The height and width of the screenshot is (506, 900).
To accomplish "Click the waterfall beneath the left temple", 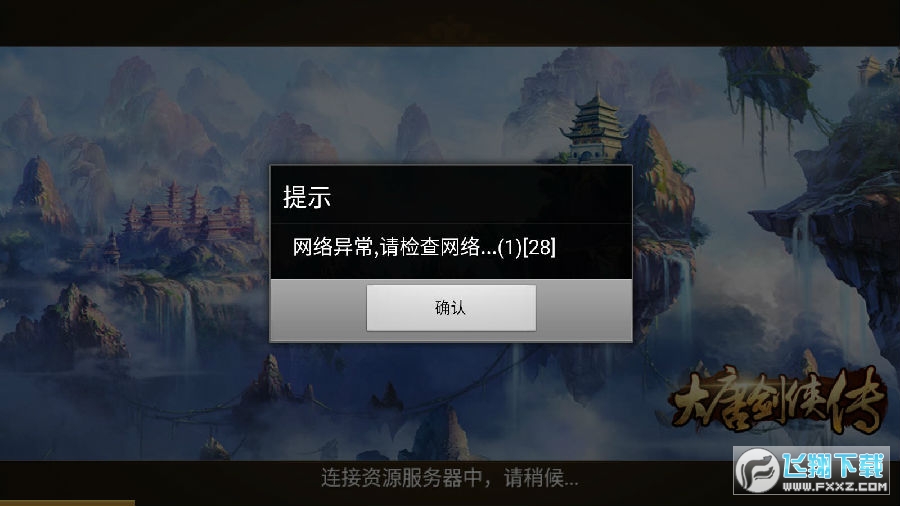I will tap(187, 319).
